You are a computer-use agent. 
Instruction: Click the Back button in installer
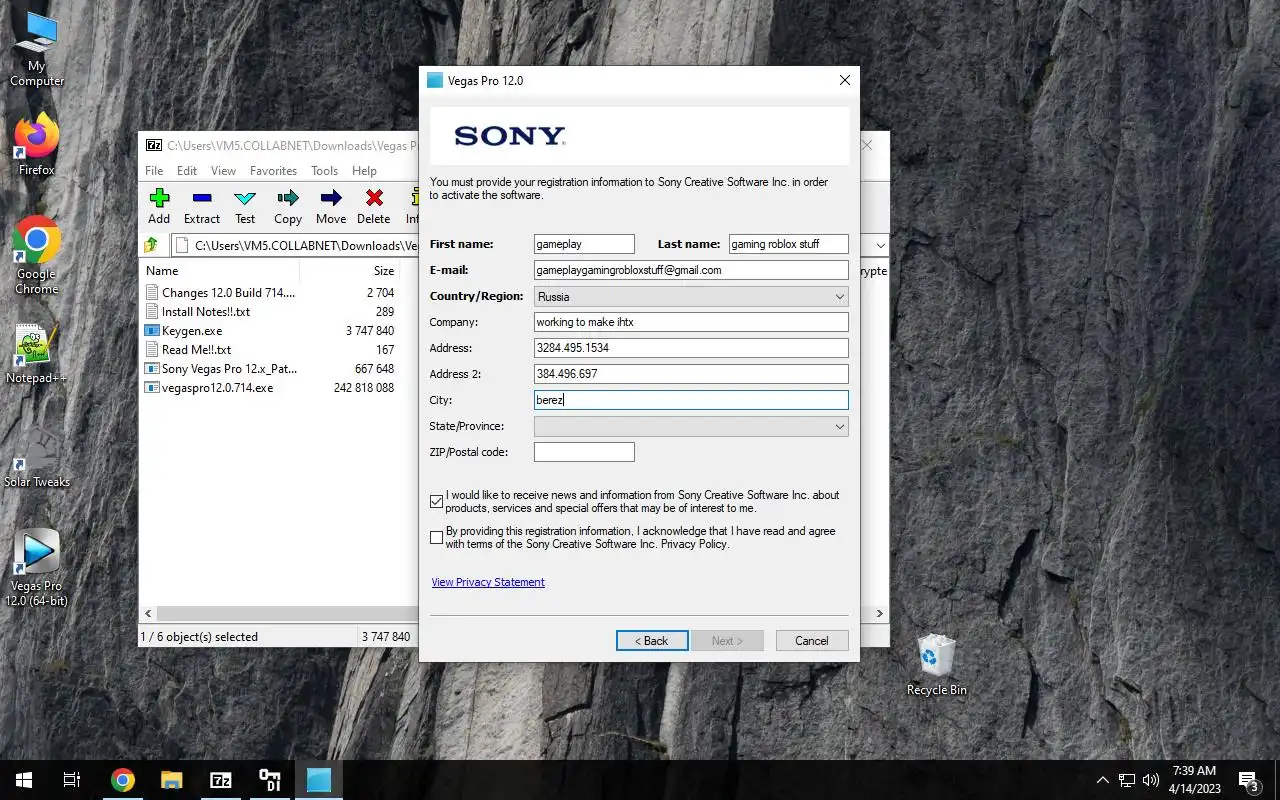coord(652,640)
